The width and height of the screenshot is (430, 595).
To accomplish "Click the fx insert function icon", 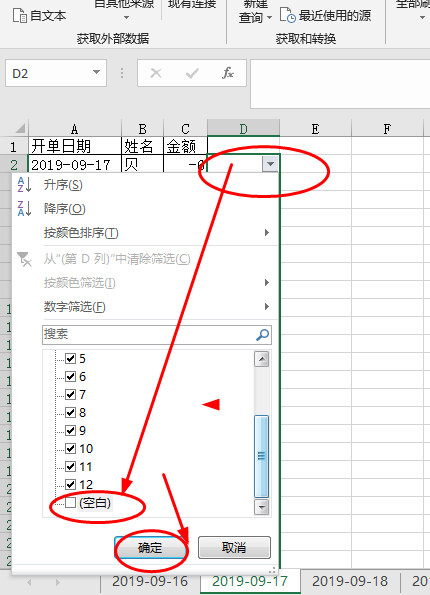I will coord(228,73).
